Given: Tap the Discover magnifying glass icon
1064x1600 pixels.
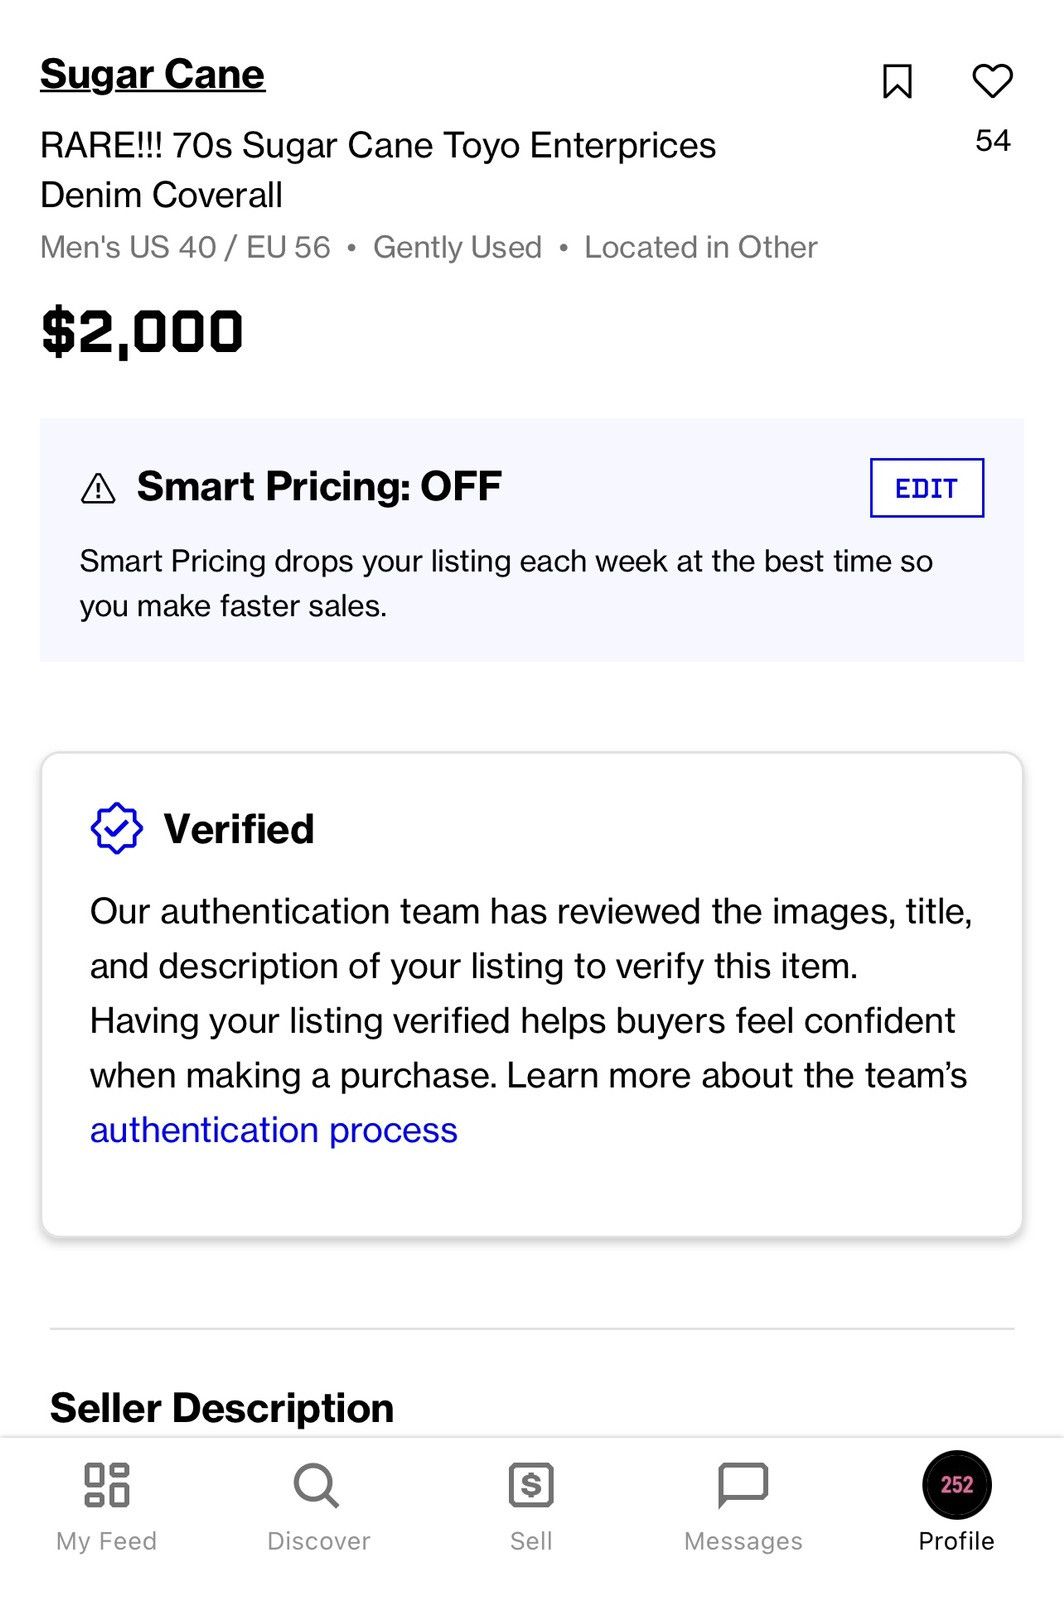Looking at the screenshot, I should [x=317, y=1485].
